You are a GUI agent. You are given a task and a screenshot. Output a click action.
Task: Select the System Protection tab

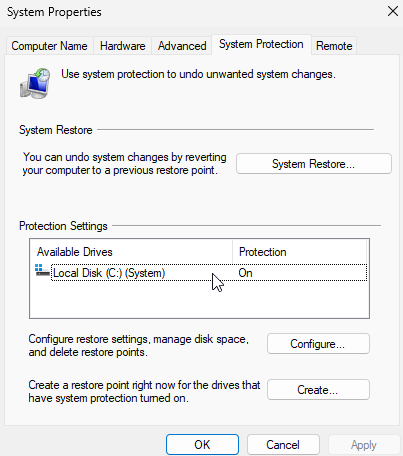(261, 44)
